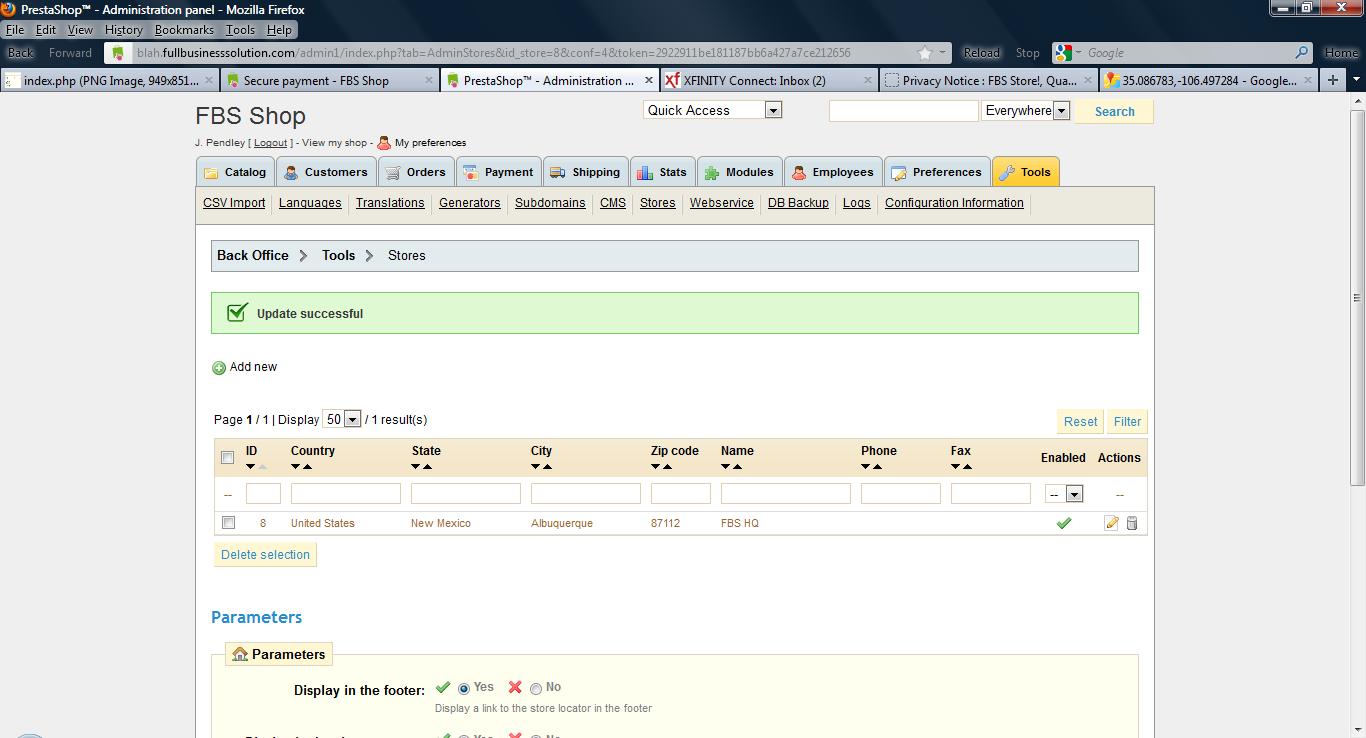1366x738 pixels.
Task: Open the Bookmarks menu
Action: tap(184, 30)
